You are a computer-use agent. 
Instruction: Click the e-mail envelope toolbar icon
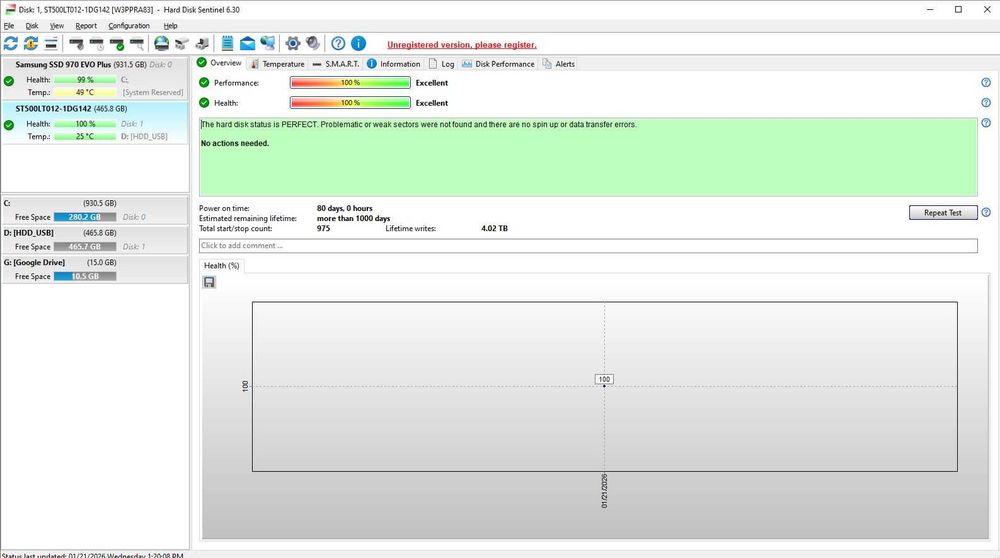pyautogui.click(x=247, y=43)
